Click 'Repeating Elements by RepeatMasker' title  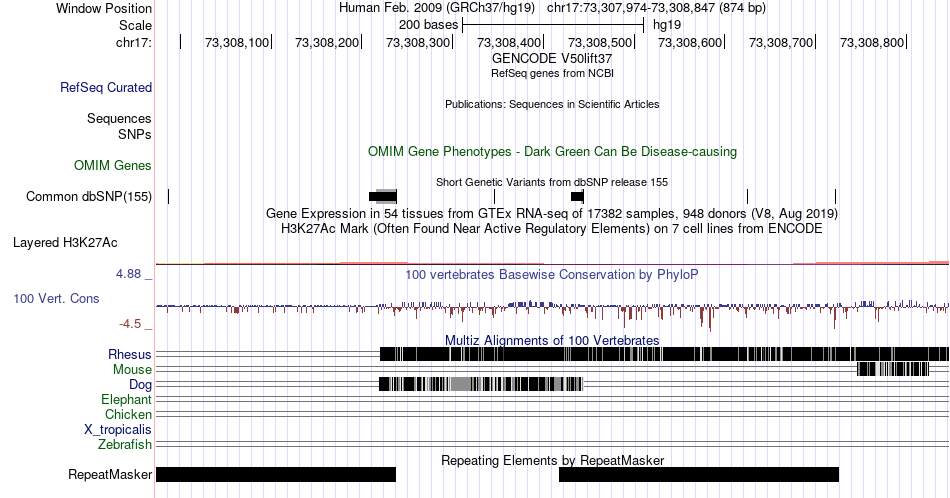click(552, 460)
